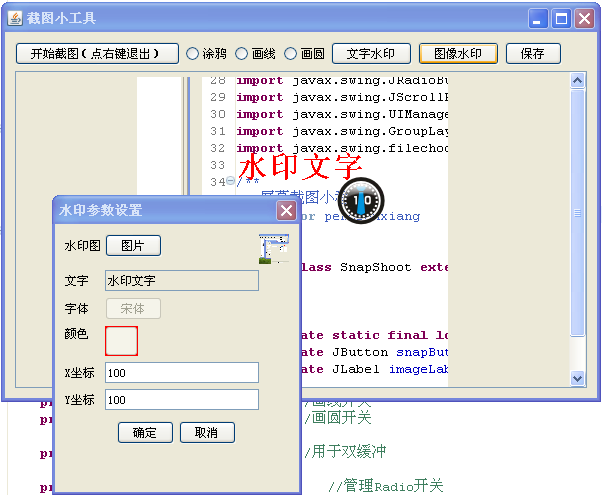Image resolution: width=602 pixels, height=495 pixels.
Task: Click the 水印图 label in dialog
Action: [83, 245]
